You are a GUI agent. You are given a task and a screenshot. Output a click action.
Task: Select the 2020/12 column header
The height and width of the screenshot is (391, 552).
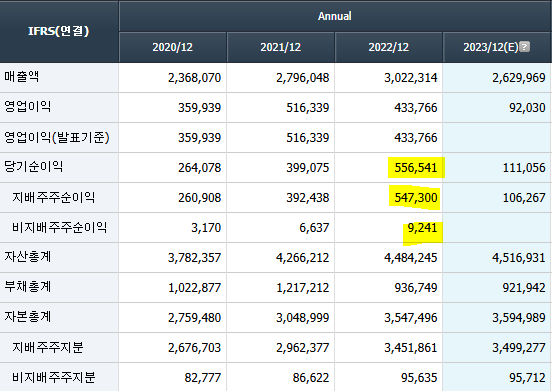pyautogui.click(x=172, y=47)
